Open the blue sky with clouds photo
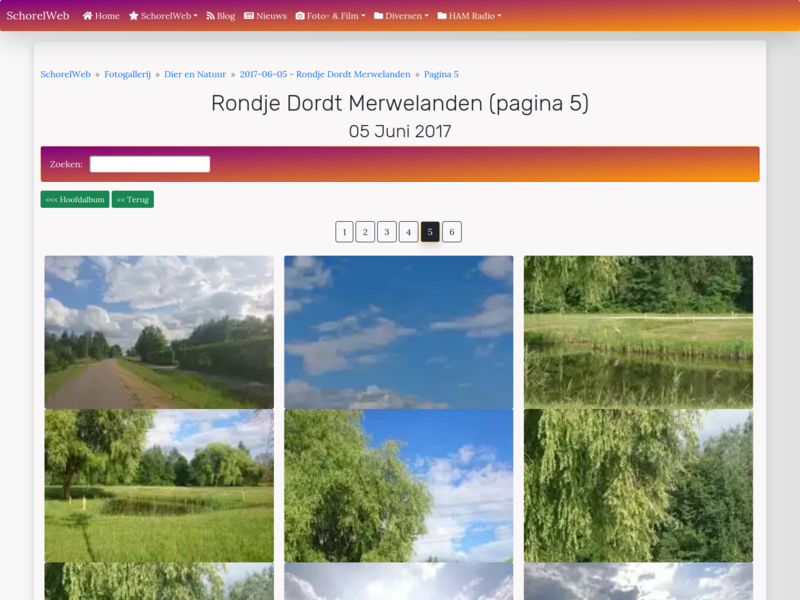The image size is (800, 600). pos(398,332)
